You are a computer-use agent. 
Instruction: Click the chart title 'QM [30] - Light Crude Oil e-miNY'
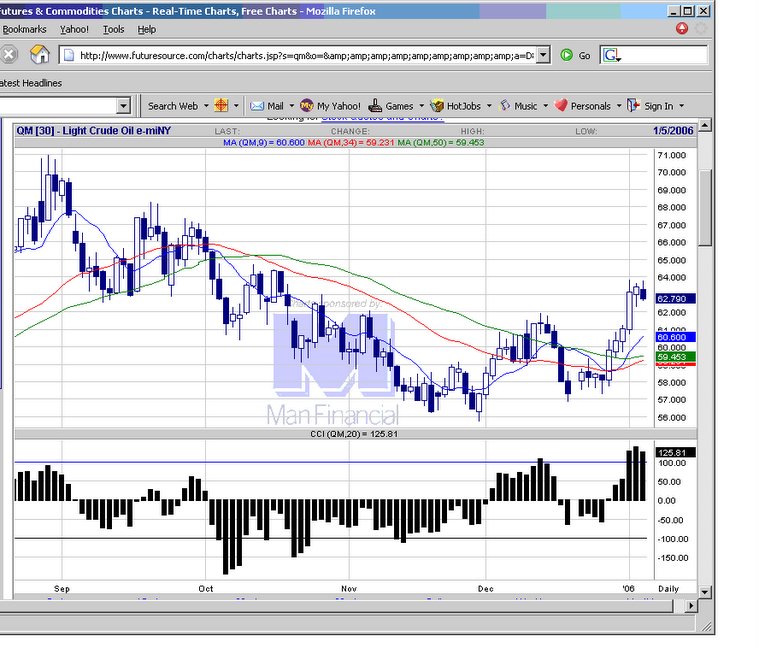[x=93, y=131]
